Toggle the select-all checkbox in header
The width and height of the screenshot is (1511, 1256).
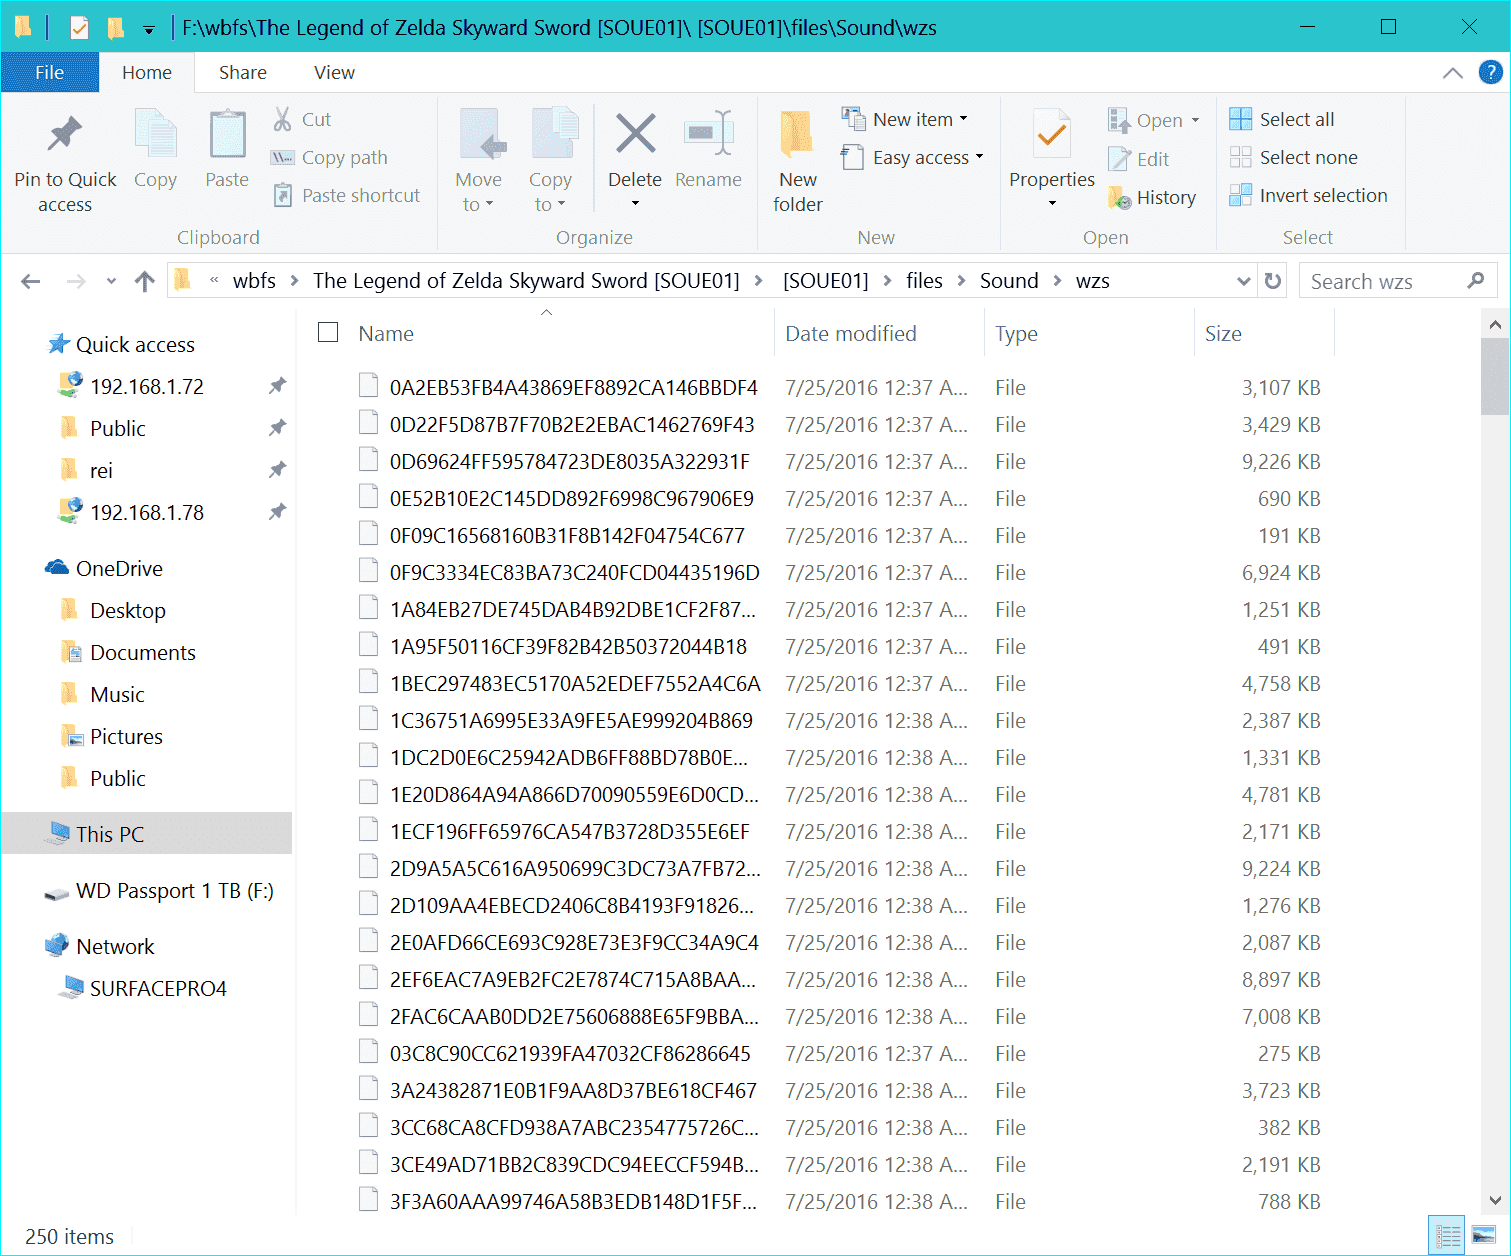click(328, 332)
